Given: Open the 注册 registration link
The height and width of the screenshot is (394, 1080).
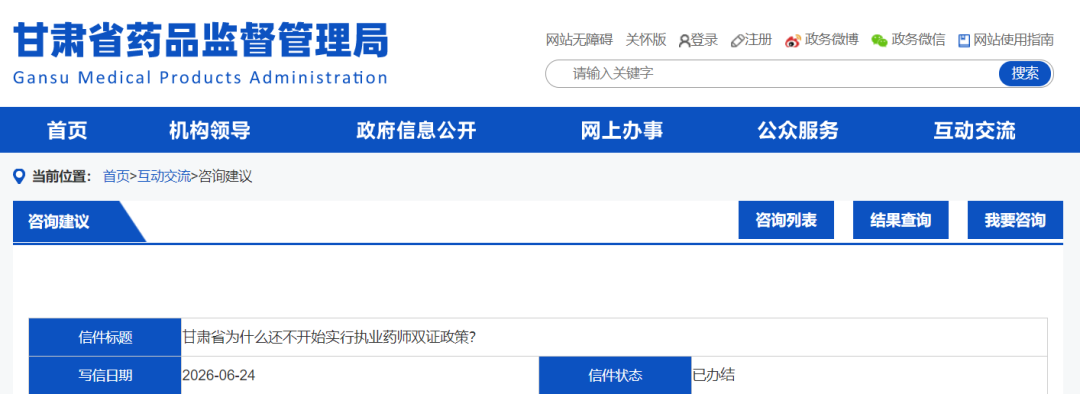Looking at the screenshot, I should coord(758,40).
